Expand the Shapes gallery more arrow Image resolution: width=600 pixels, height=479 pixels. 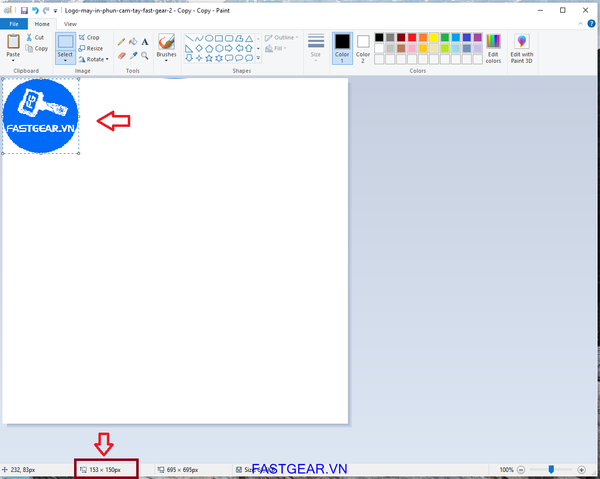tap(258, 58)
